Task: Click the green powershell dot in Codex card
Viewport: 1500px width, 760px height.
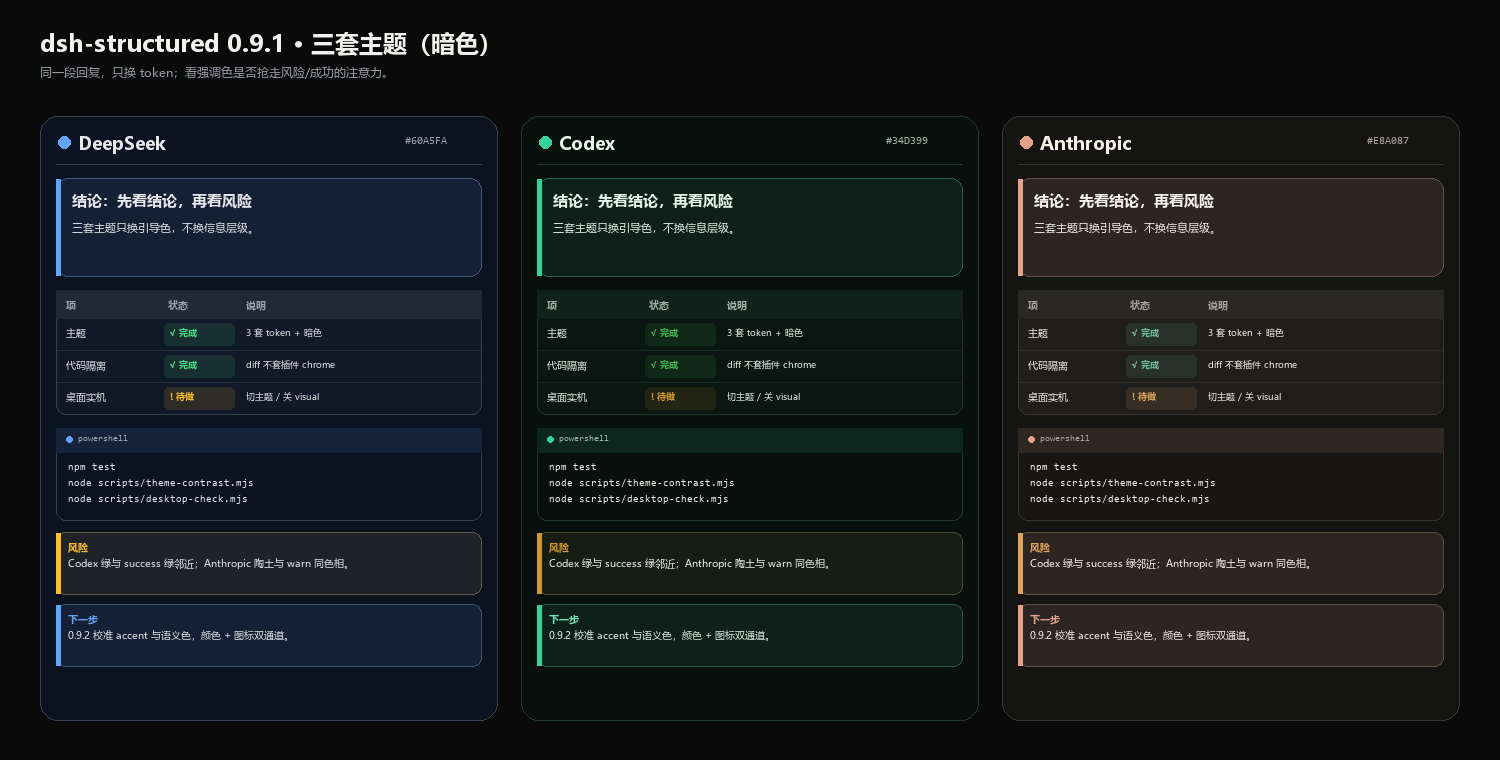Action: pyautogui.click(x=550, y=439)
